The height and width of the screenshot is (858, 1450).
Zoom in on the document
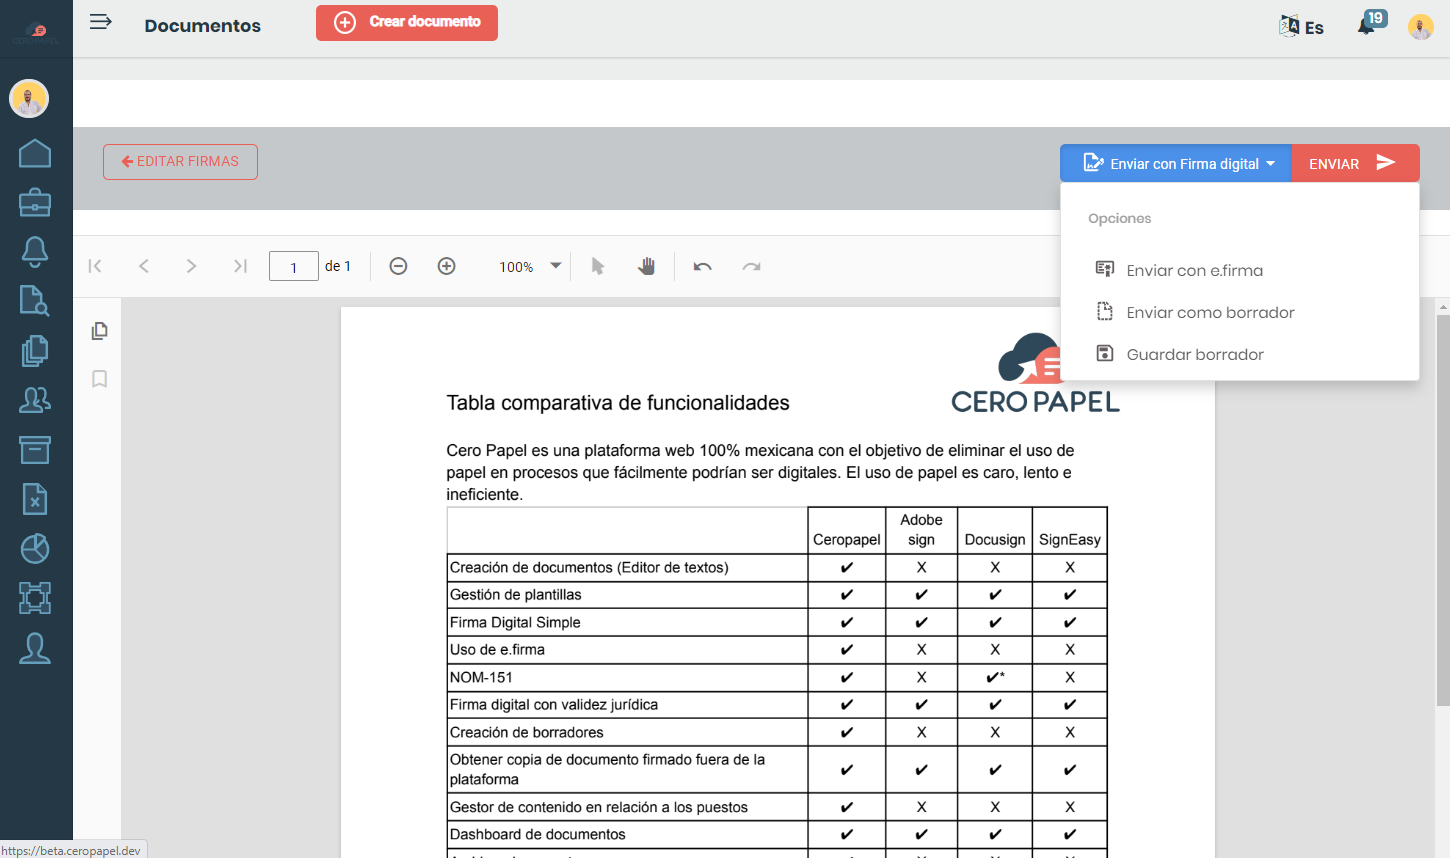[x=446, y=266]
